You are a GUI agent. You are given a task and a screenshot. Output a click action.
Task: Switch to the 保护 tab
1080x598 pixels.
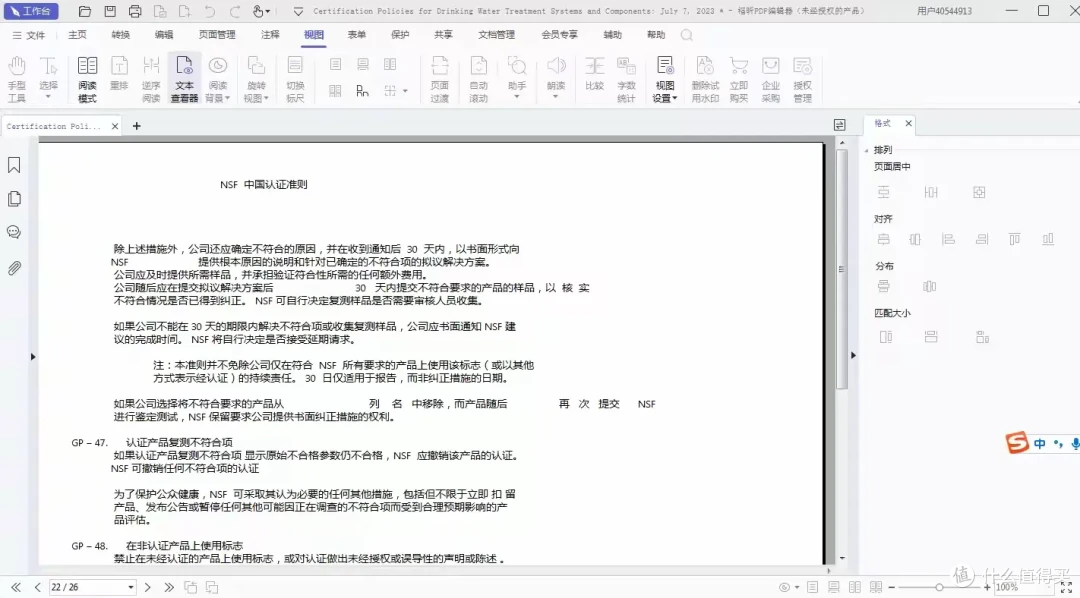[x=400, y=34]
